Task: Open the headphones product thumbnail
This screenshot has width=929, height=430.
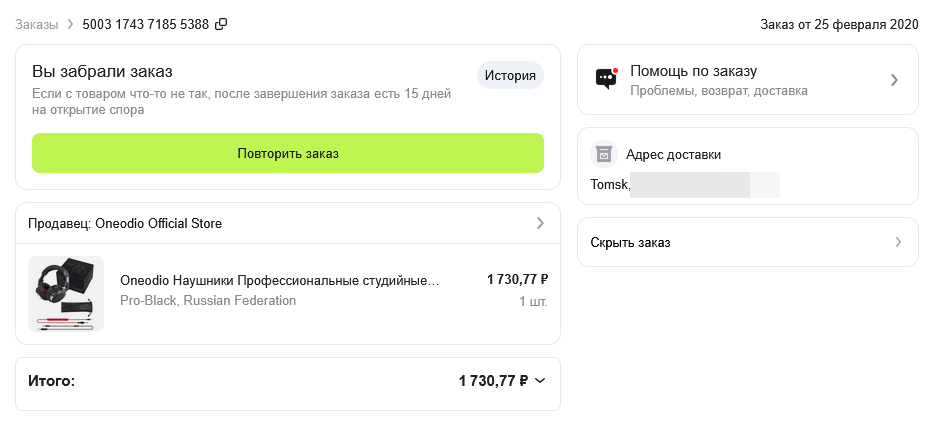Action: (x=66, y=294)
